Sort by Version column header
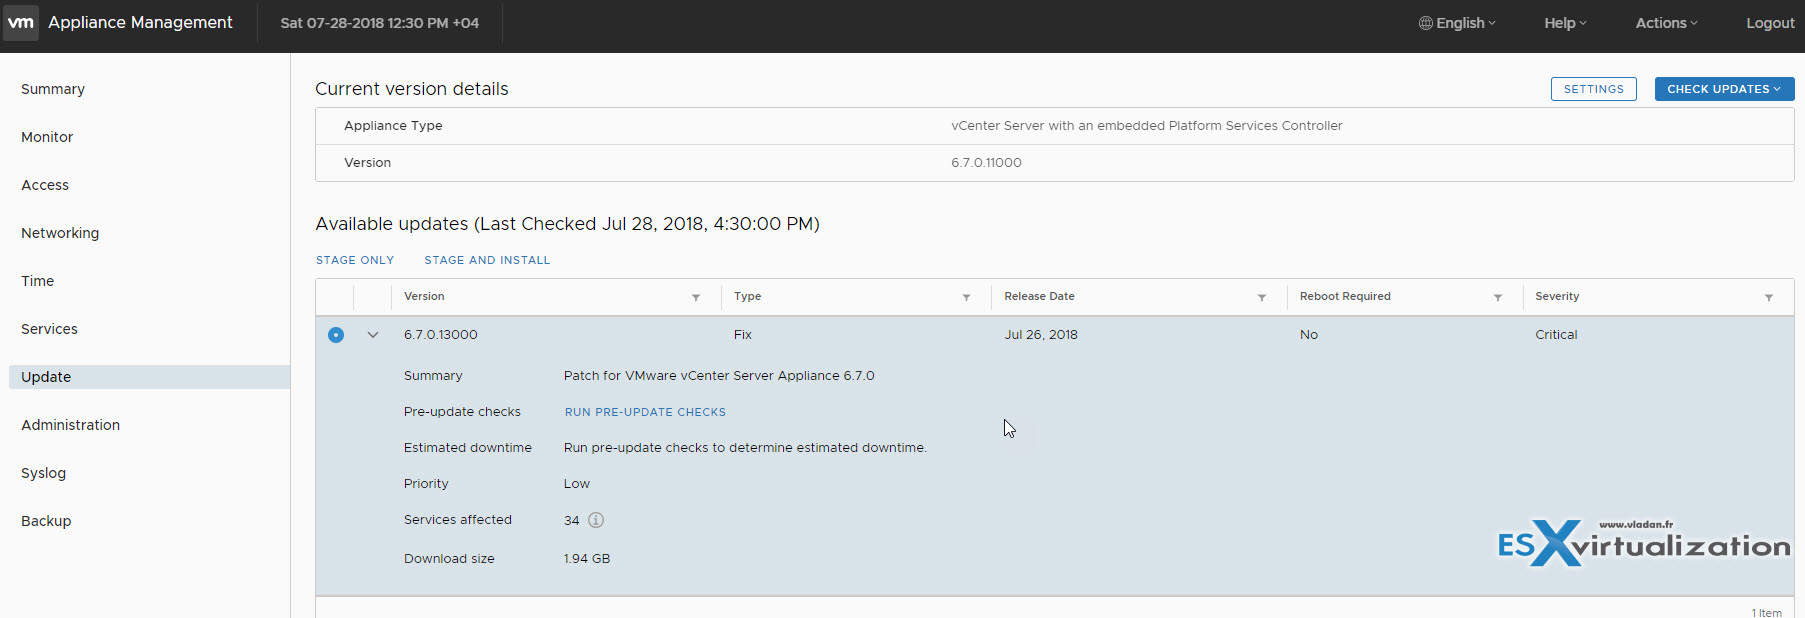Viewport: 1805px width, 618px height. pos(424,297)
